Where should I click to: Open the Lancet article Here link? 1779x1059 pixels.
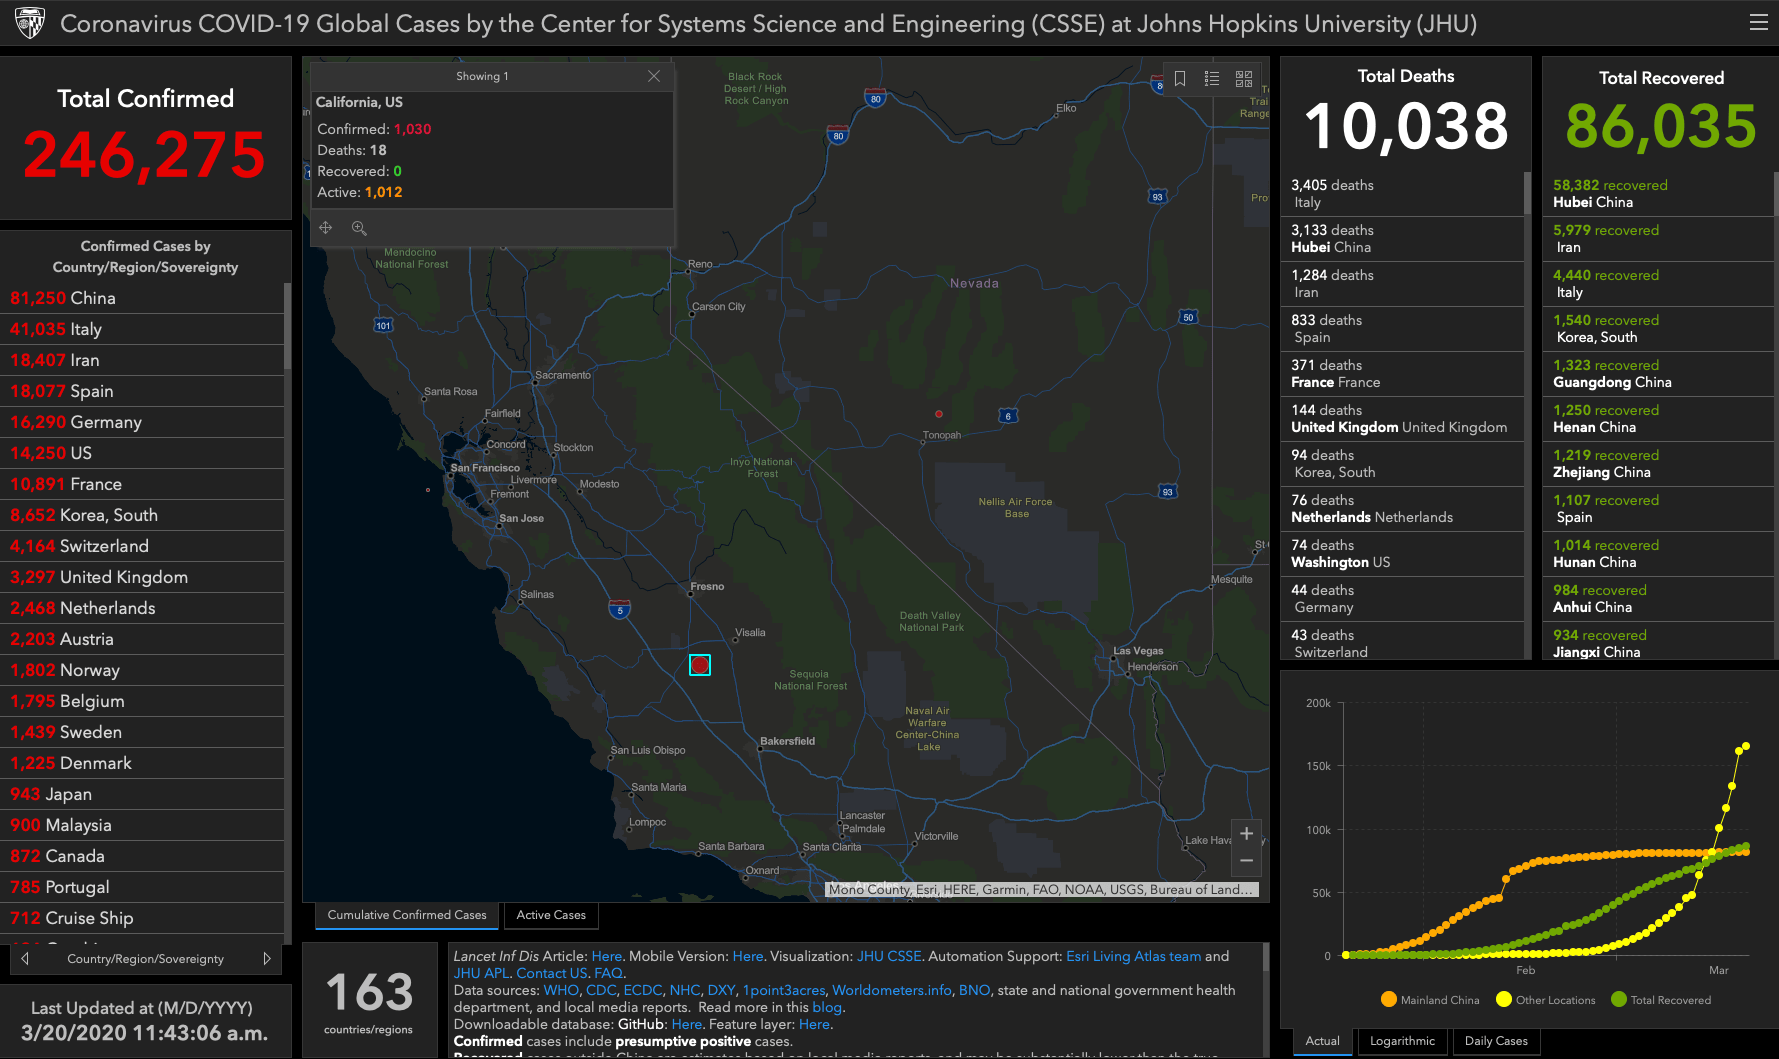click(606, 956)
